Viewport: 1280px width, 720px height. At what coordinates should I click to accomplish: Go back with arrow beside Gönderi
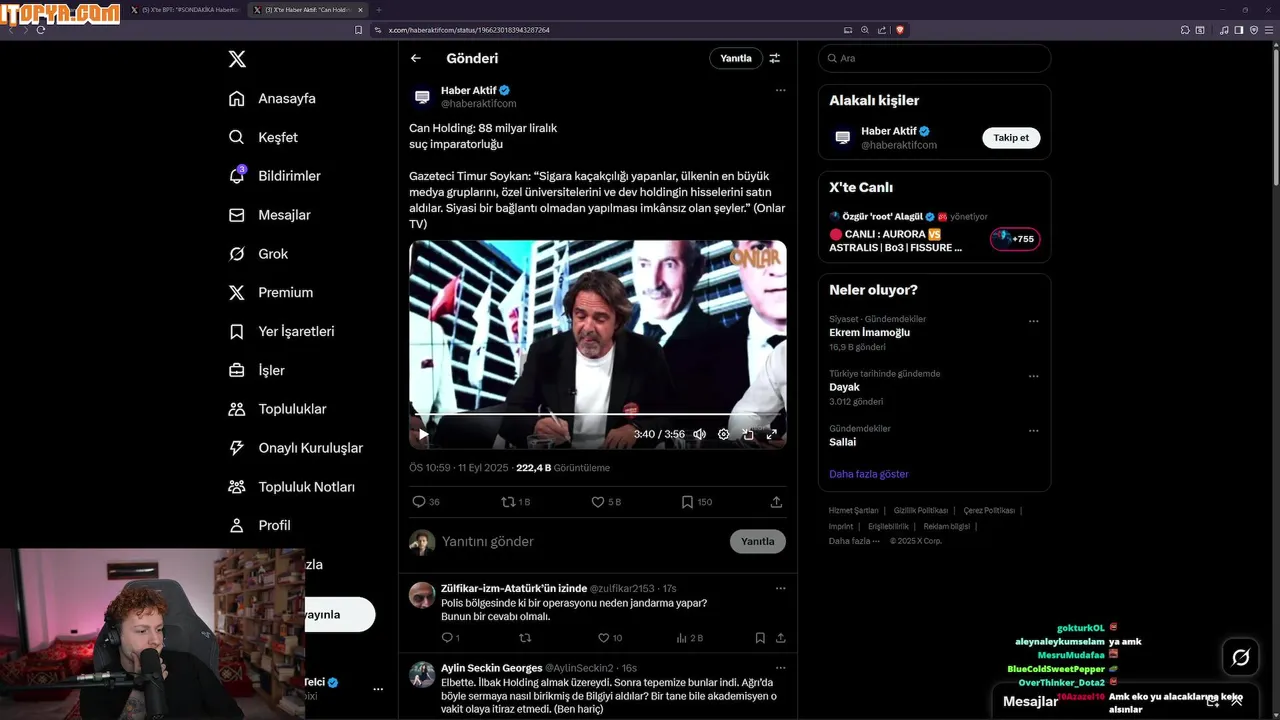point(416,58)
